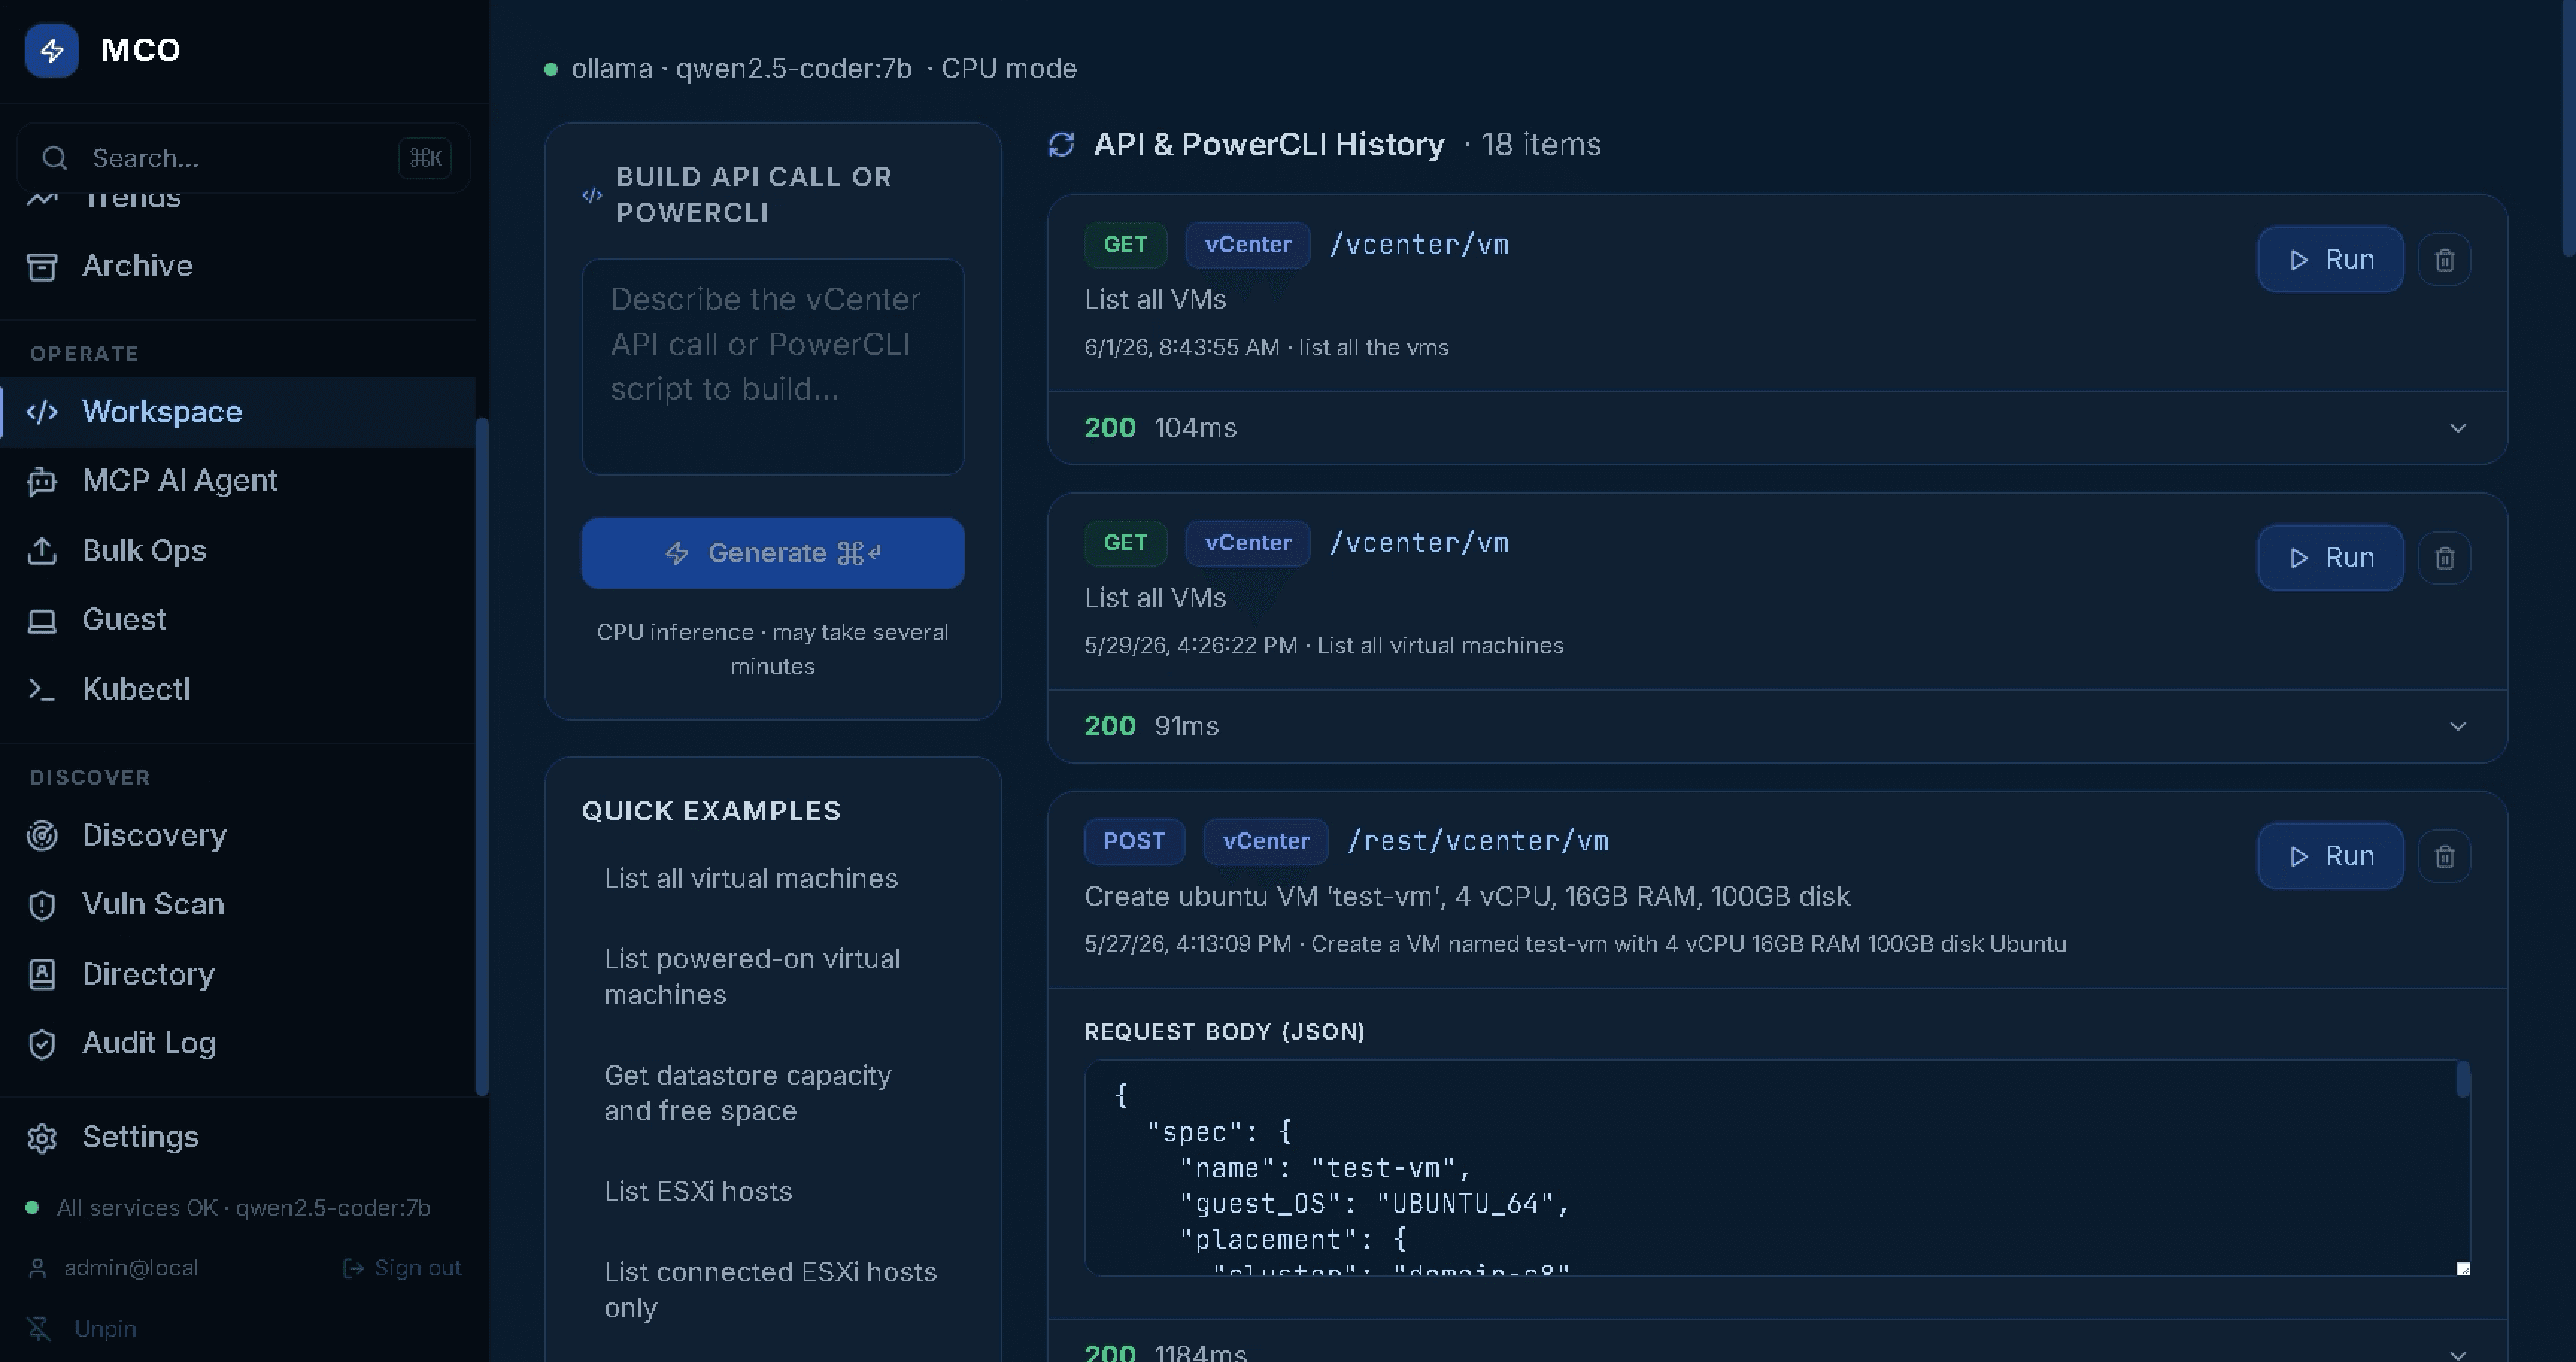The image size is (2576, 1362).
Task: Click the JSON editor vertical scrollbar
Action: 2463,1080
